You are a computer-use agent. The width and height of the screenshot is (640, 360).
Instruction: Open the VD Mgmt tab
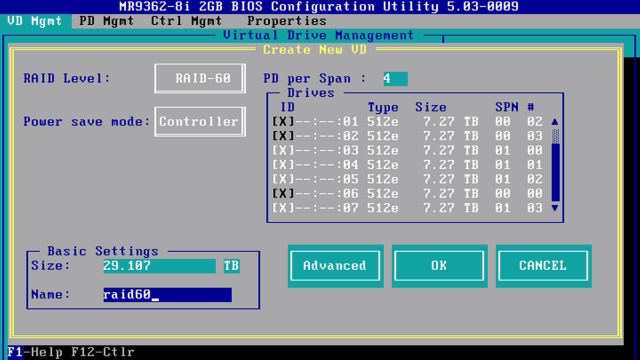[35, 21]
